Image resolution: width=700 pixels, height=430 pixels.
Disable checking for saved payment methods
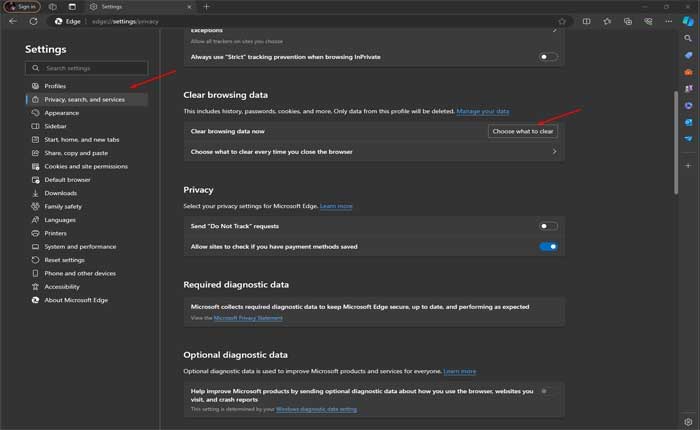coord(548,246)
